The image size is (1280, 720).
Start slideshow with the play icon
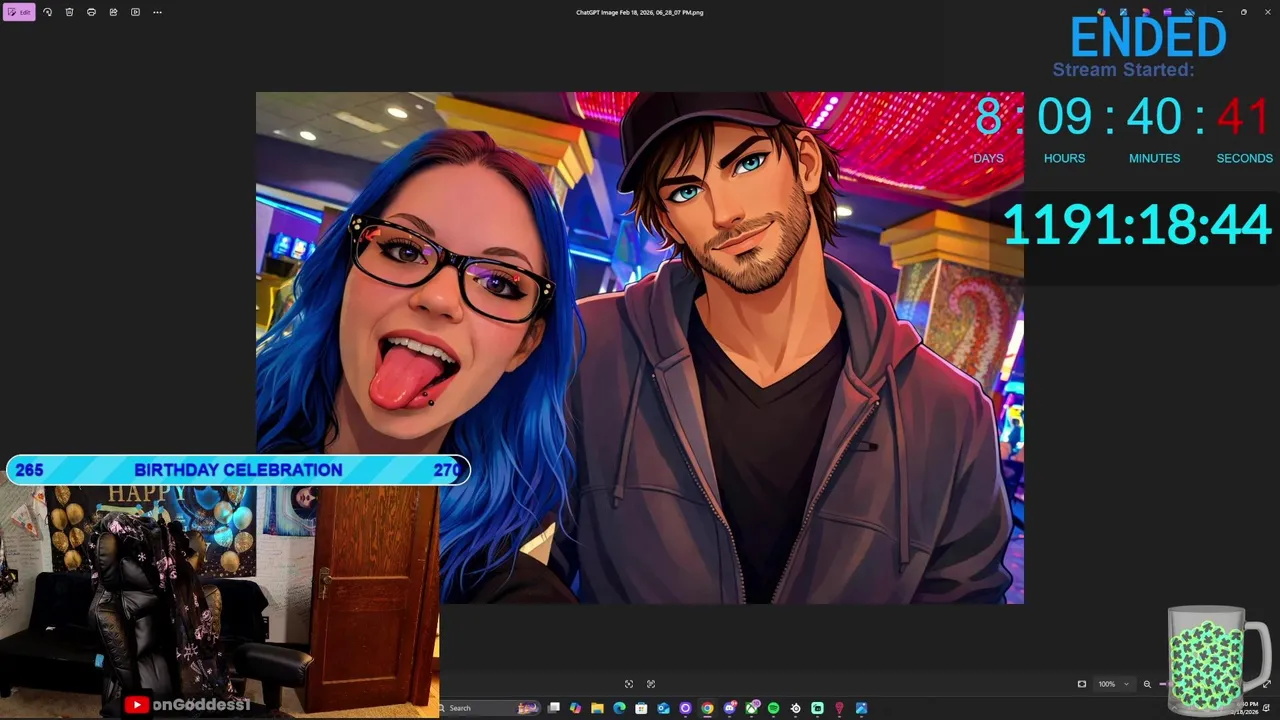[135, 12]
